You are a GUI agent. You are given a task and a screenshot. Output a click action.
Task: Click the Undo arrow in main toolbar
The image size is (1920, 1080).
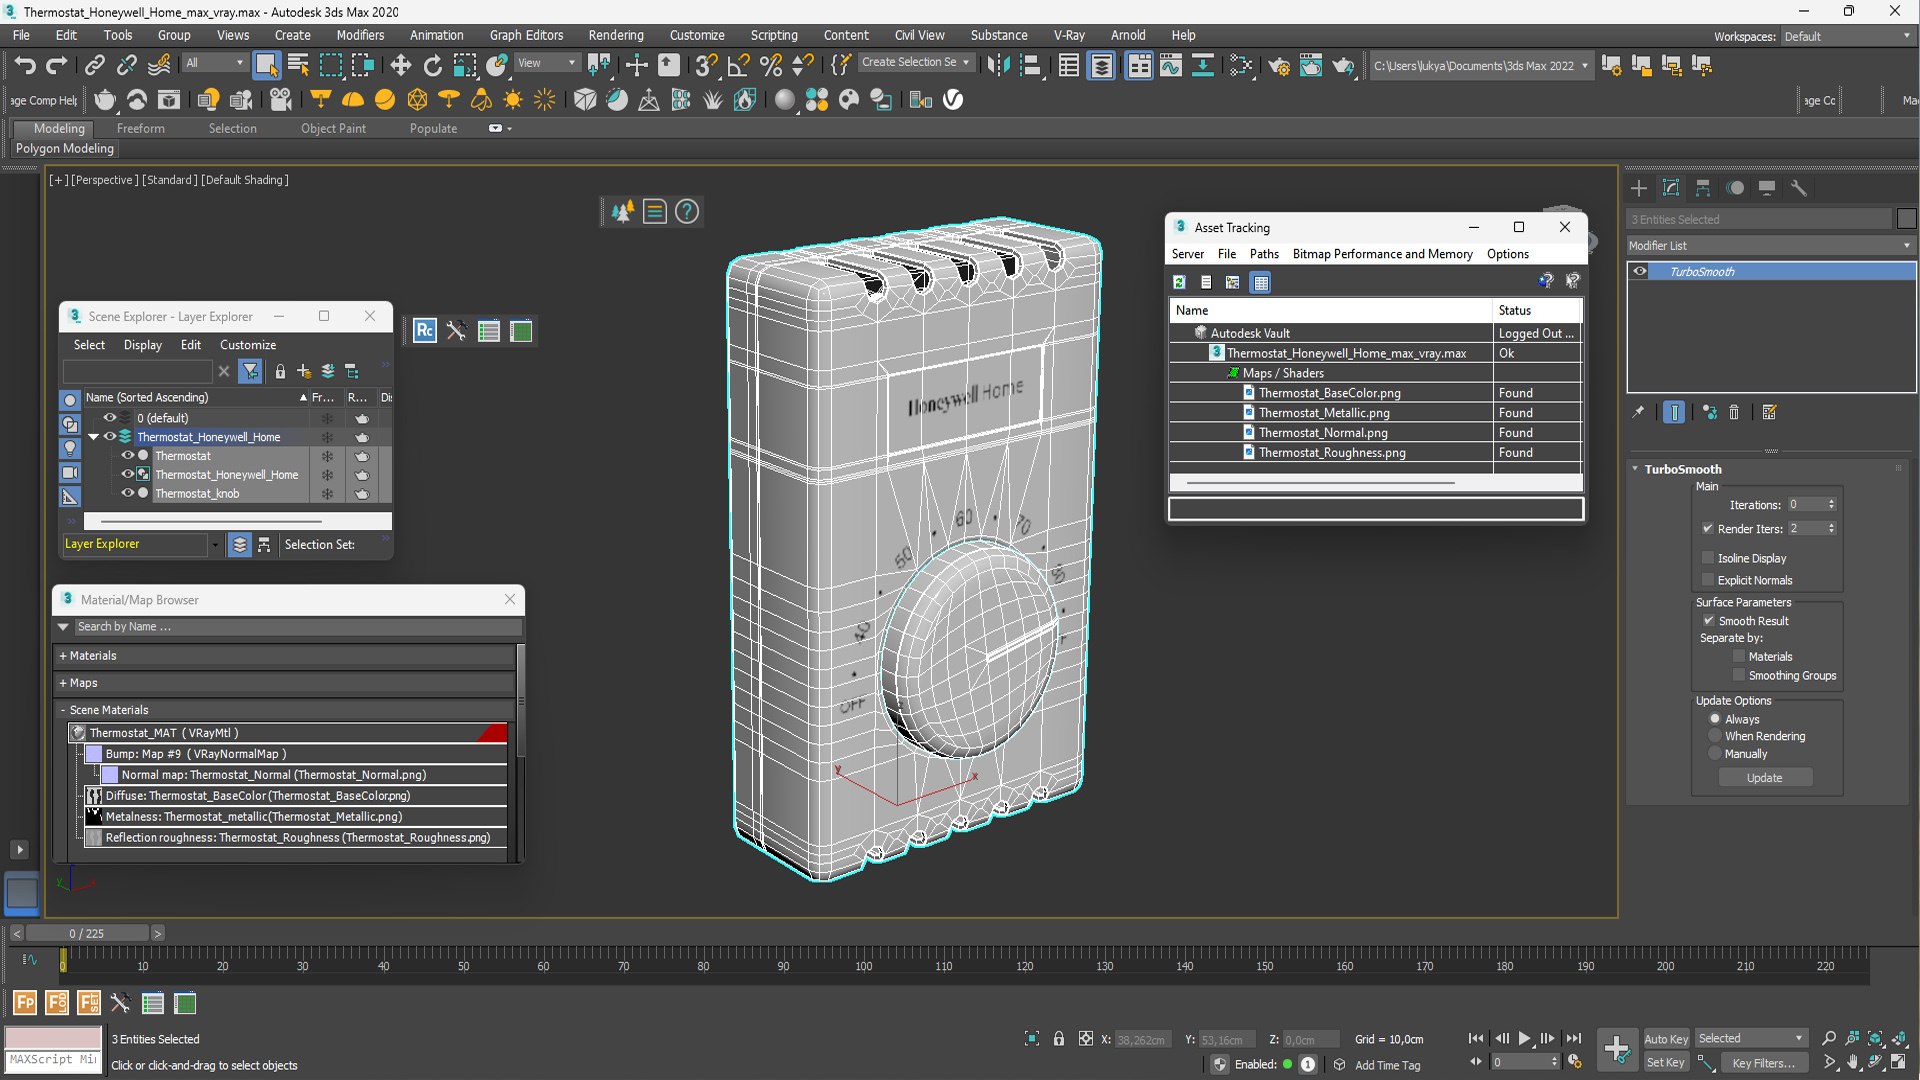(x=25, y=66)
